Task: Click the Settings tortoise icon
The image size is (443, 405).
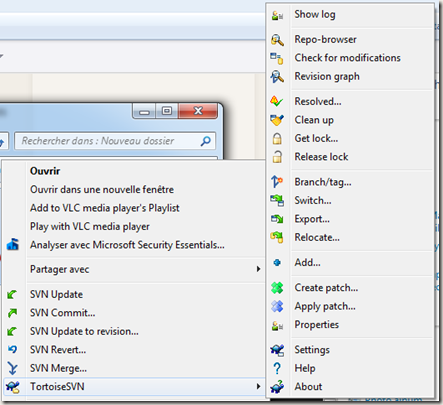Action: 277,350
